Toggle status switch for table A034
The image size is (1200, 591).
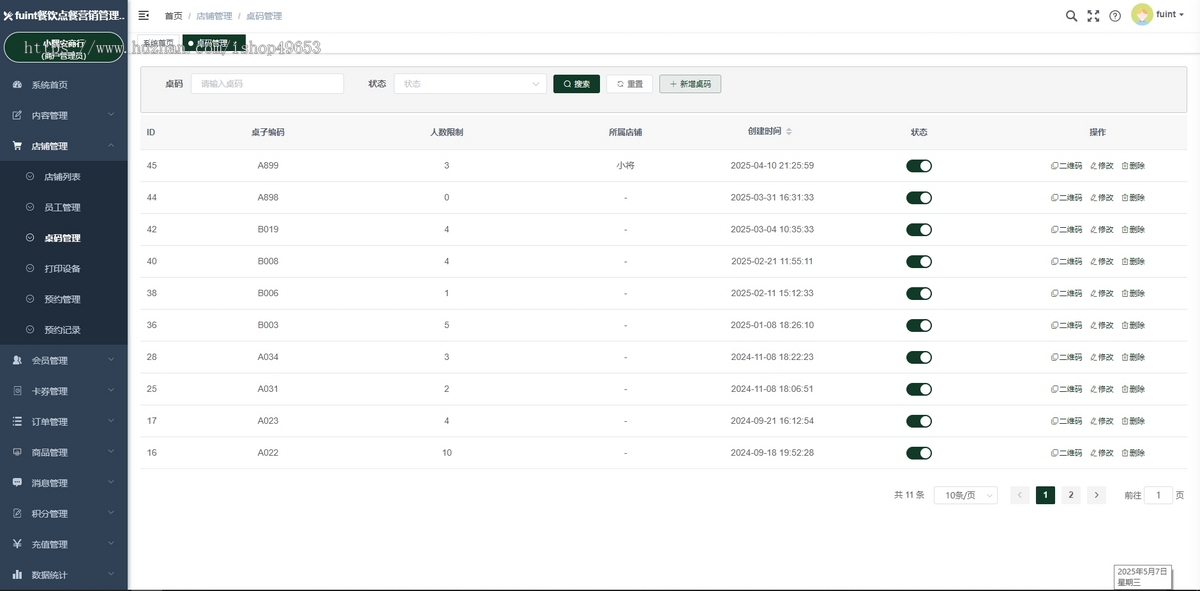pos(919,357)
